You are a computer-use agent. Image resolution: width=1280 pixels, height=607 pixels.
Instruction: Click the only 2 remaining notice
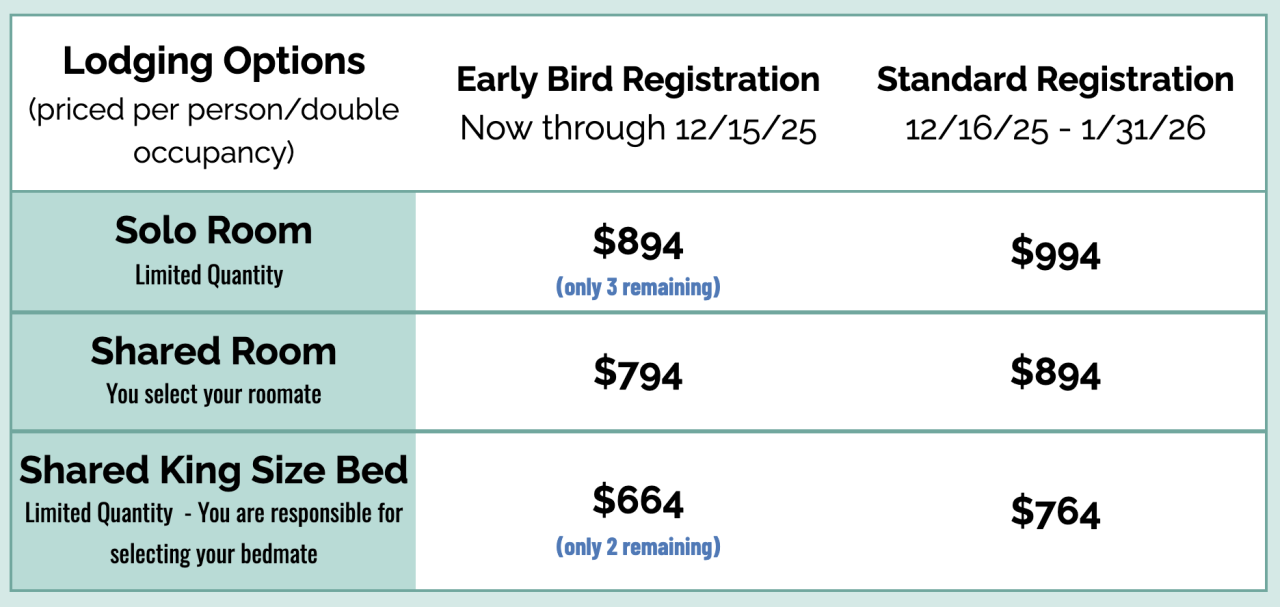[x=638, y=547]
